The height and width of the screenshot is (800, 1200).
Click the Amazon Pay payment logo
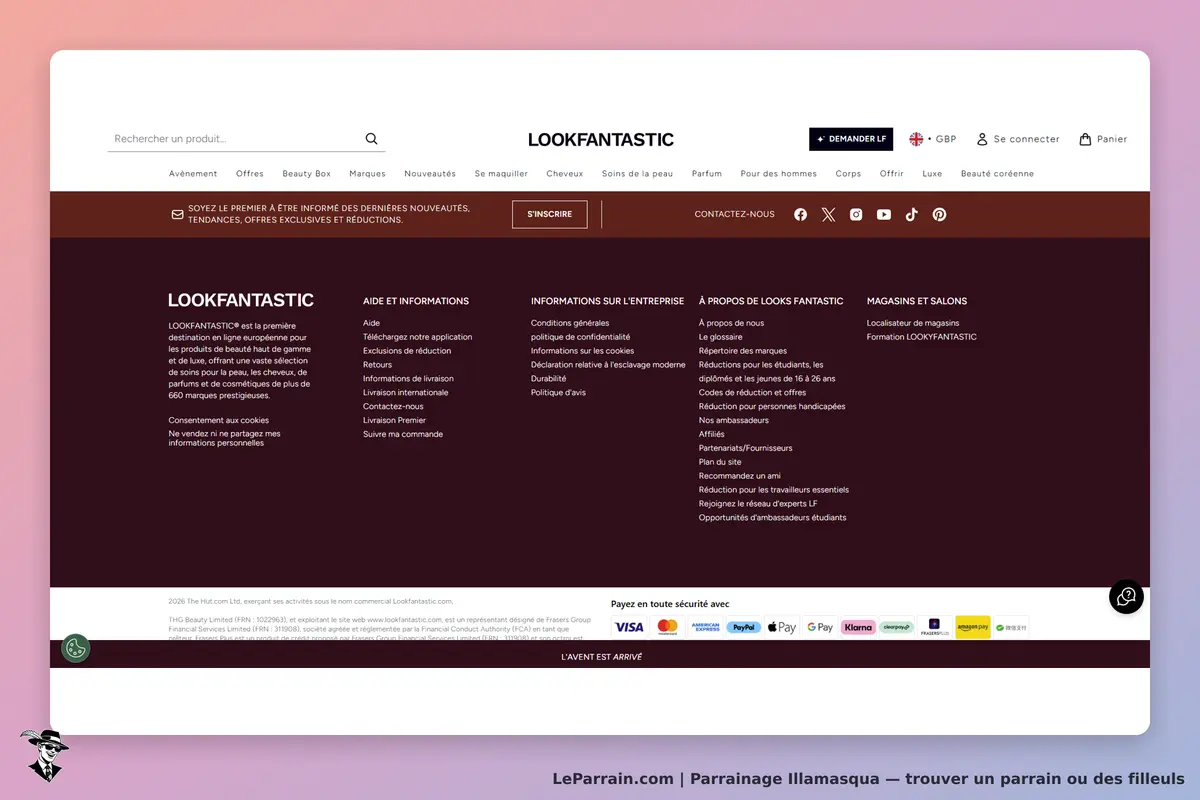point(973,627)
